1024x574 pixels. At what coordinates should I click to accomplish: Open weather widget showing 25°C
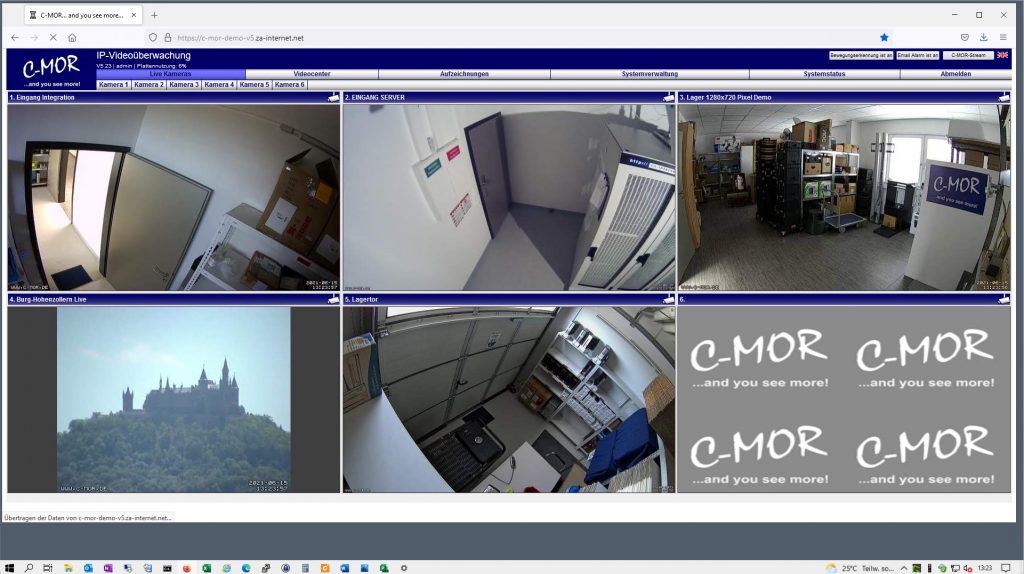click(859, 568)
